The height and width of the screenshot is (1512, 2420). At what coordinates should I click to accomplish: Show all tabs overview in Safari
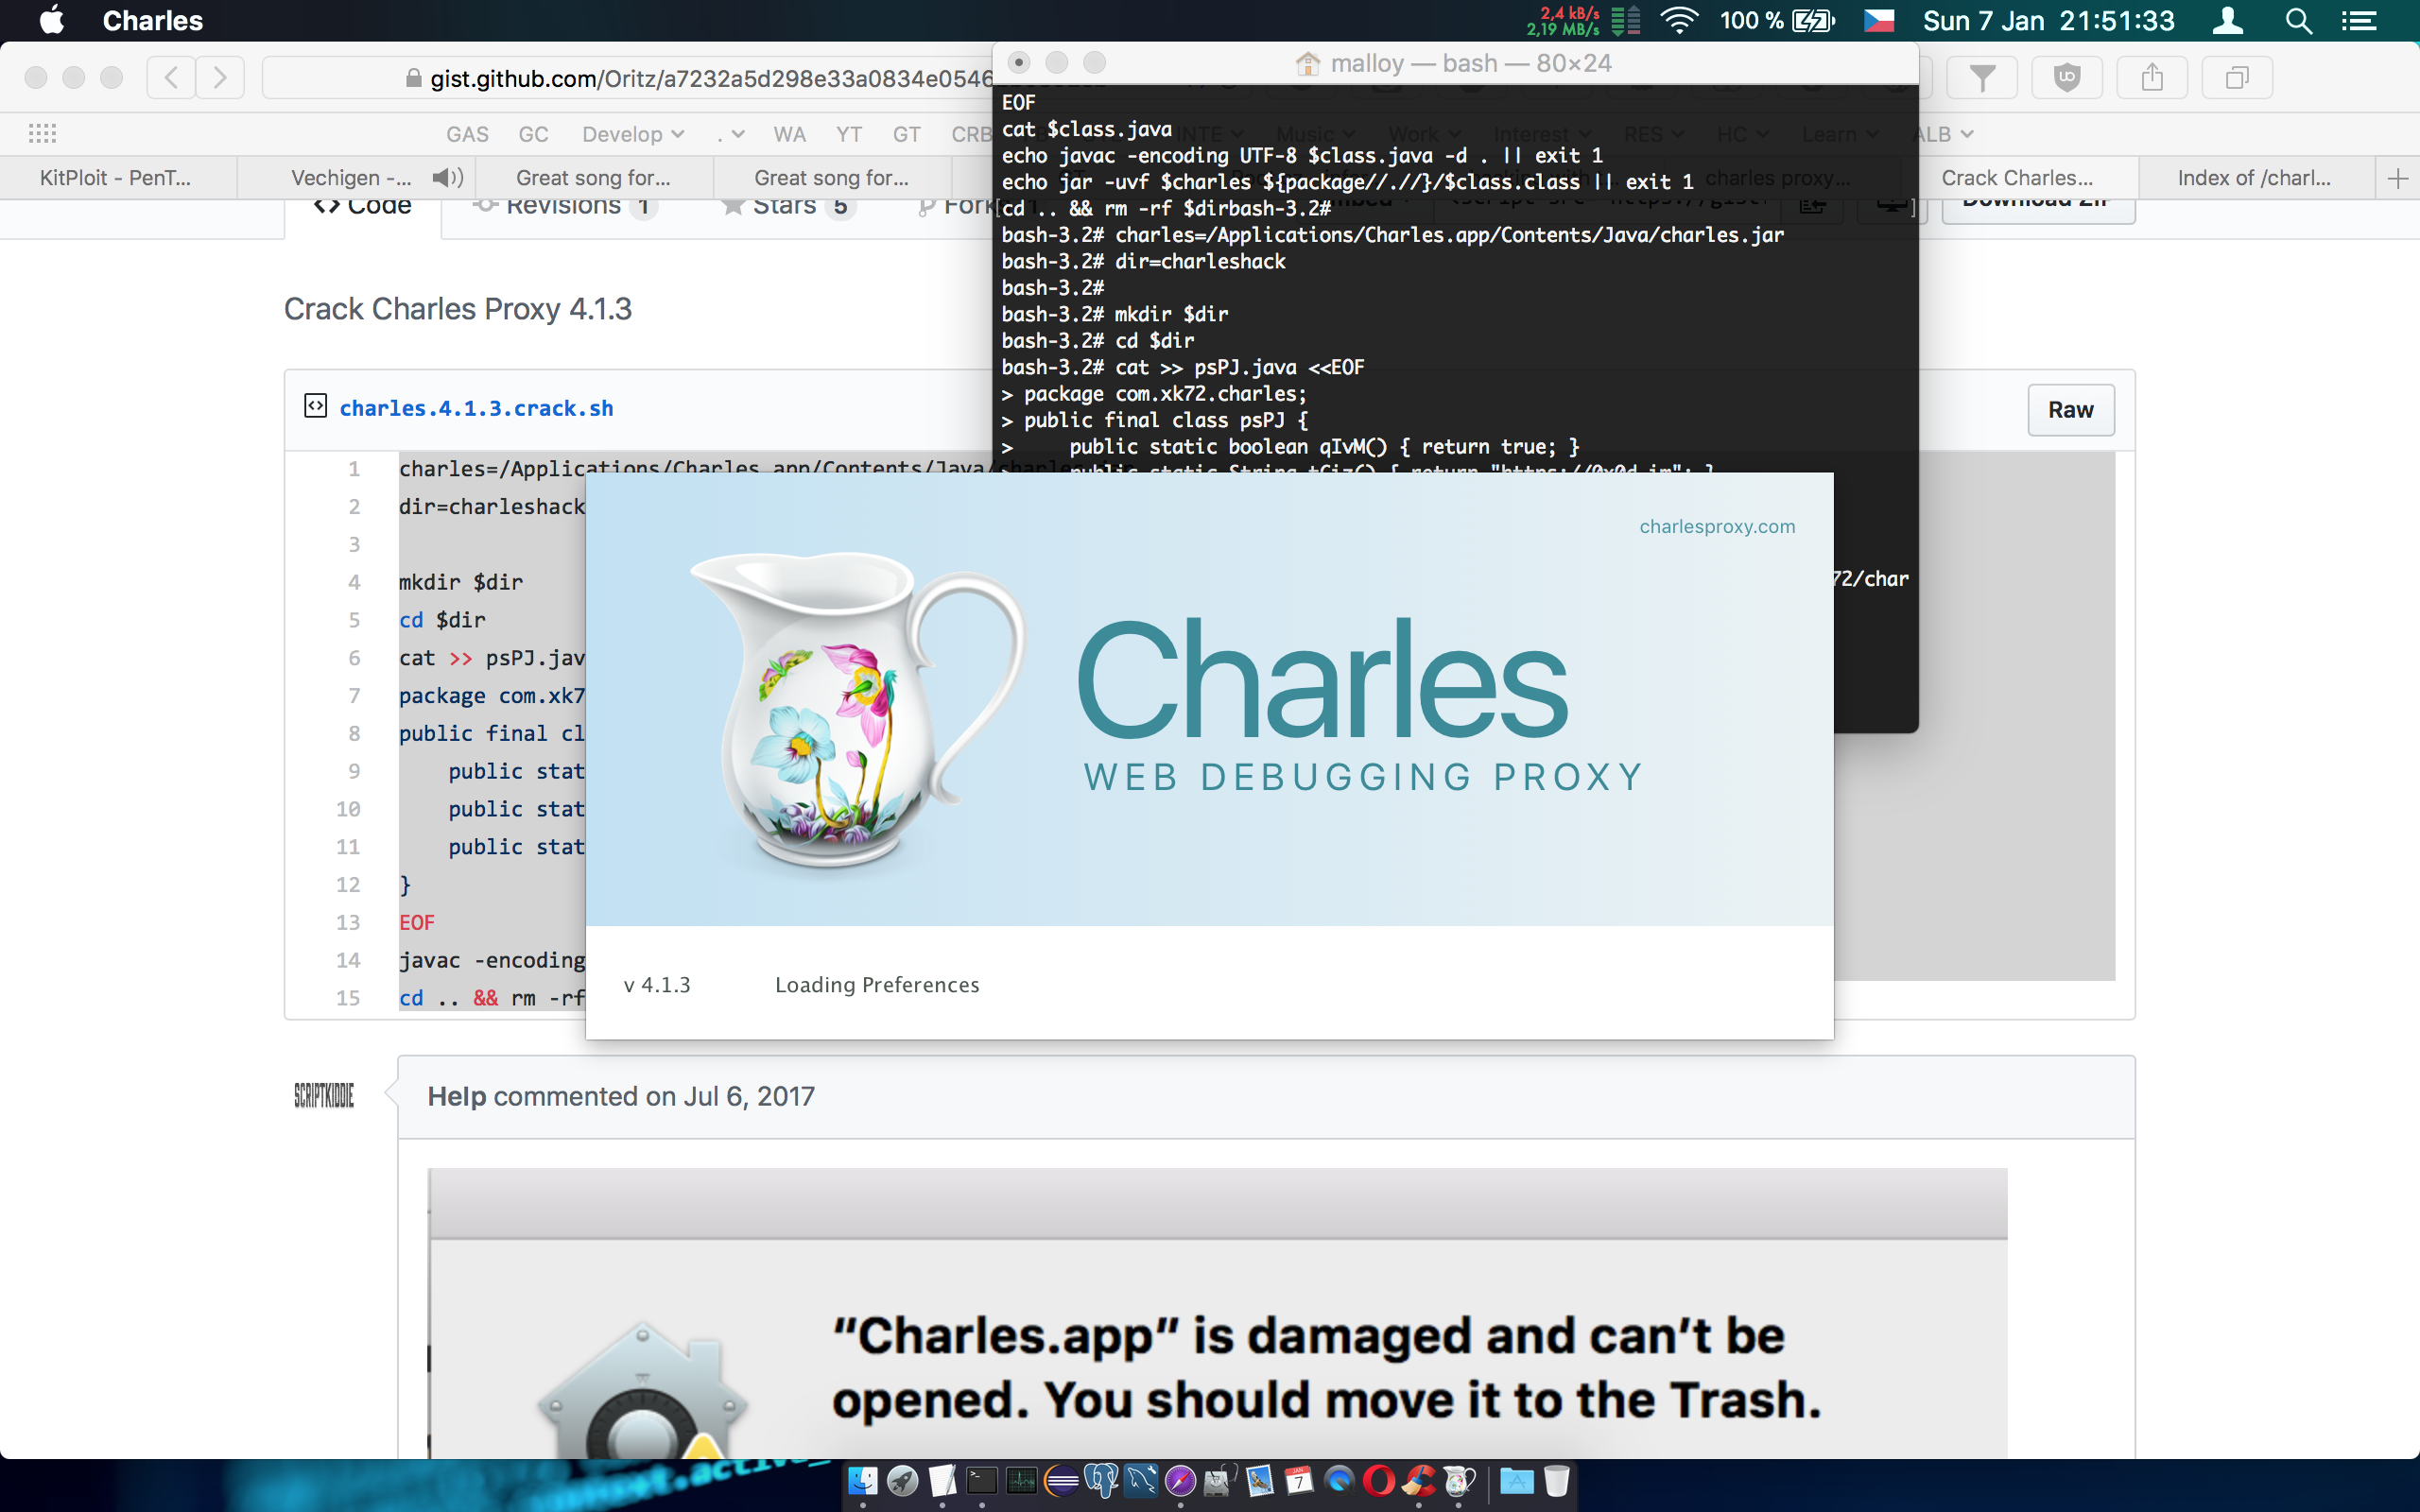coord(2237,77)
